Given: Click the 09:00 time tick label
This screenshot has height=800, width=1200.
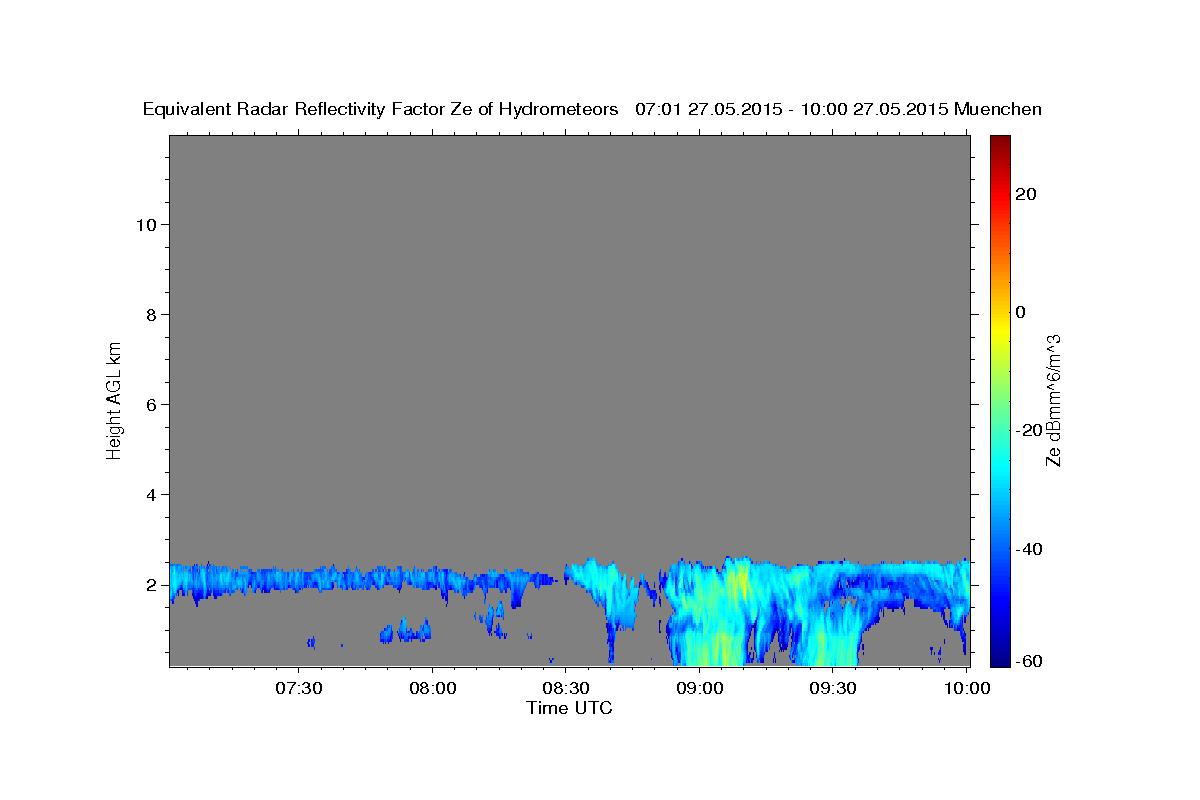Looking at the screenshot, I should [x=700, y=688].
